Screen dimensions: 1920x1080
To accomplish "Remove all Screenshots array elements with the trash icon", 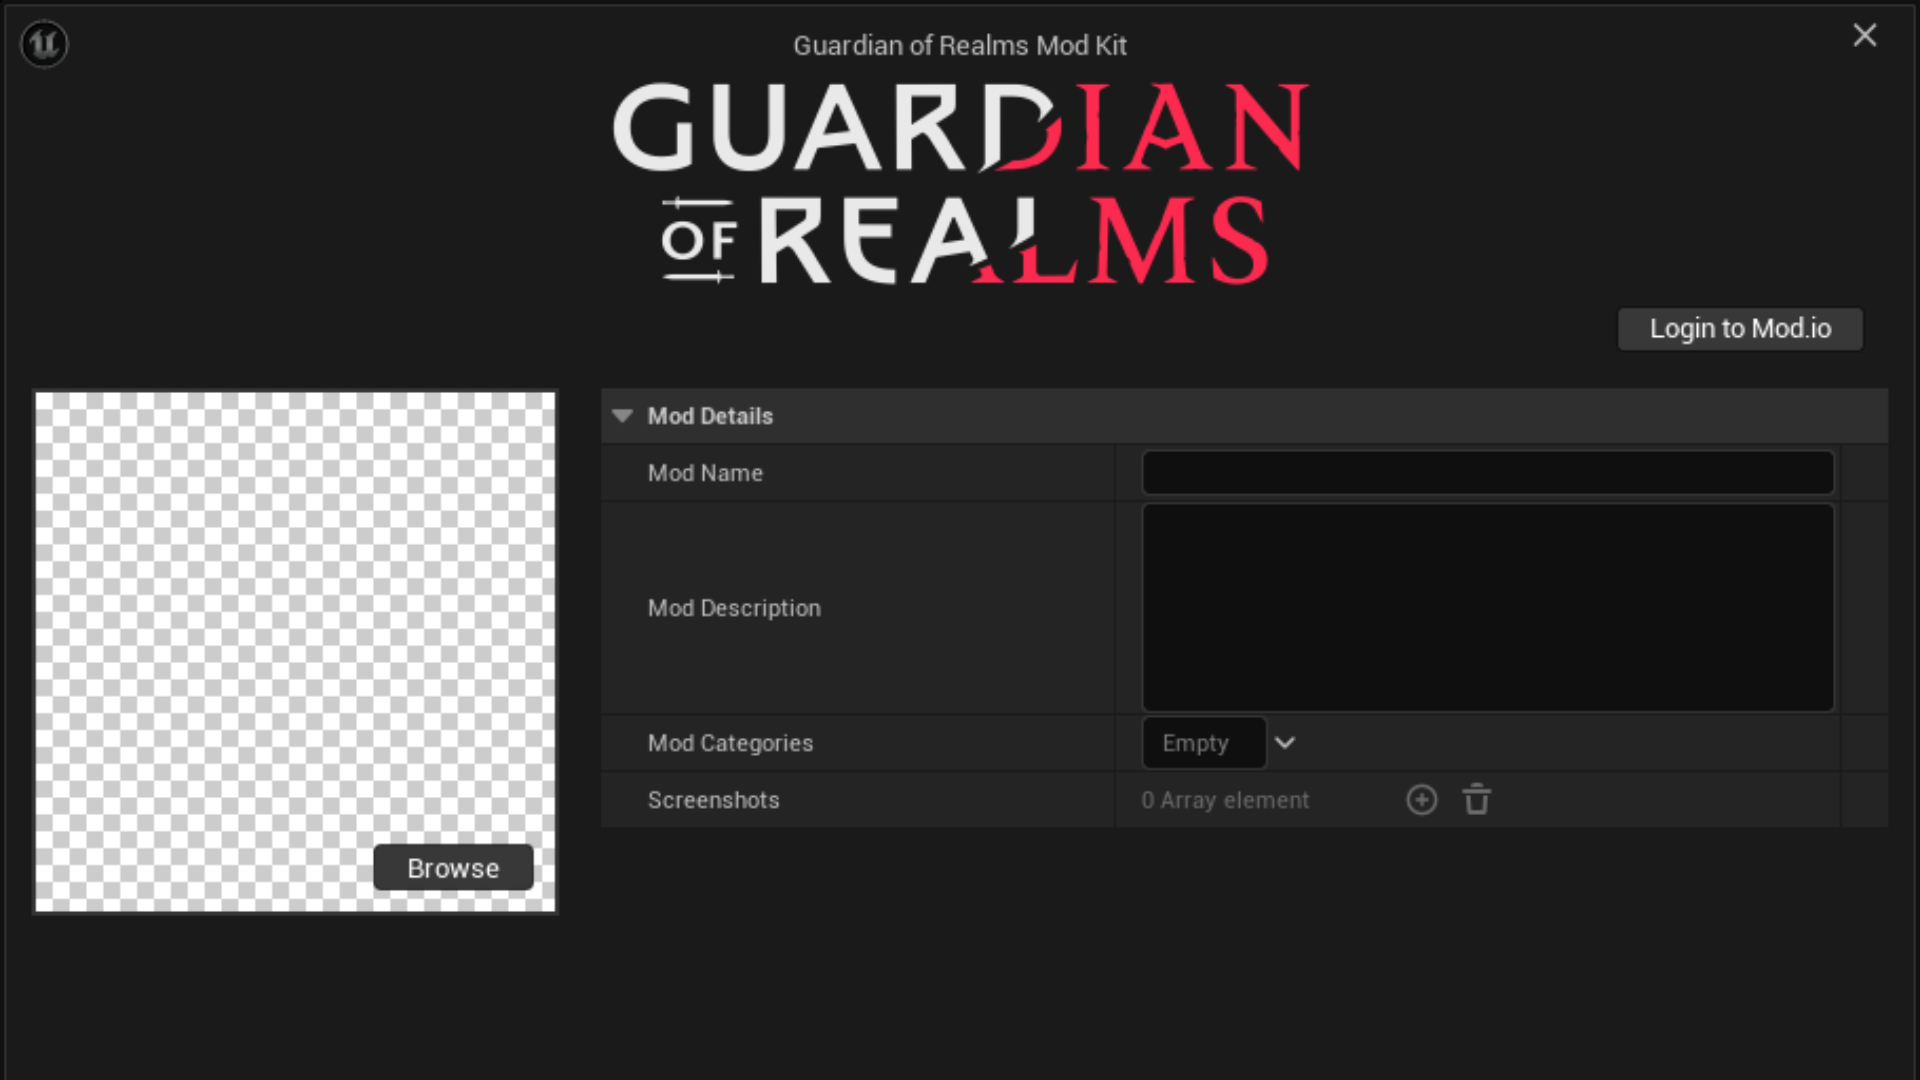I will coord(1477,800).
